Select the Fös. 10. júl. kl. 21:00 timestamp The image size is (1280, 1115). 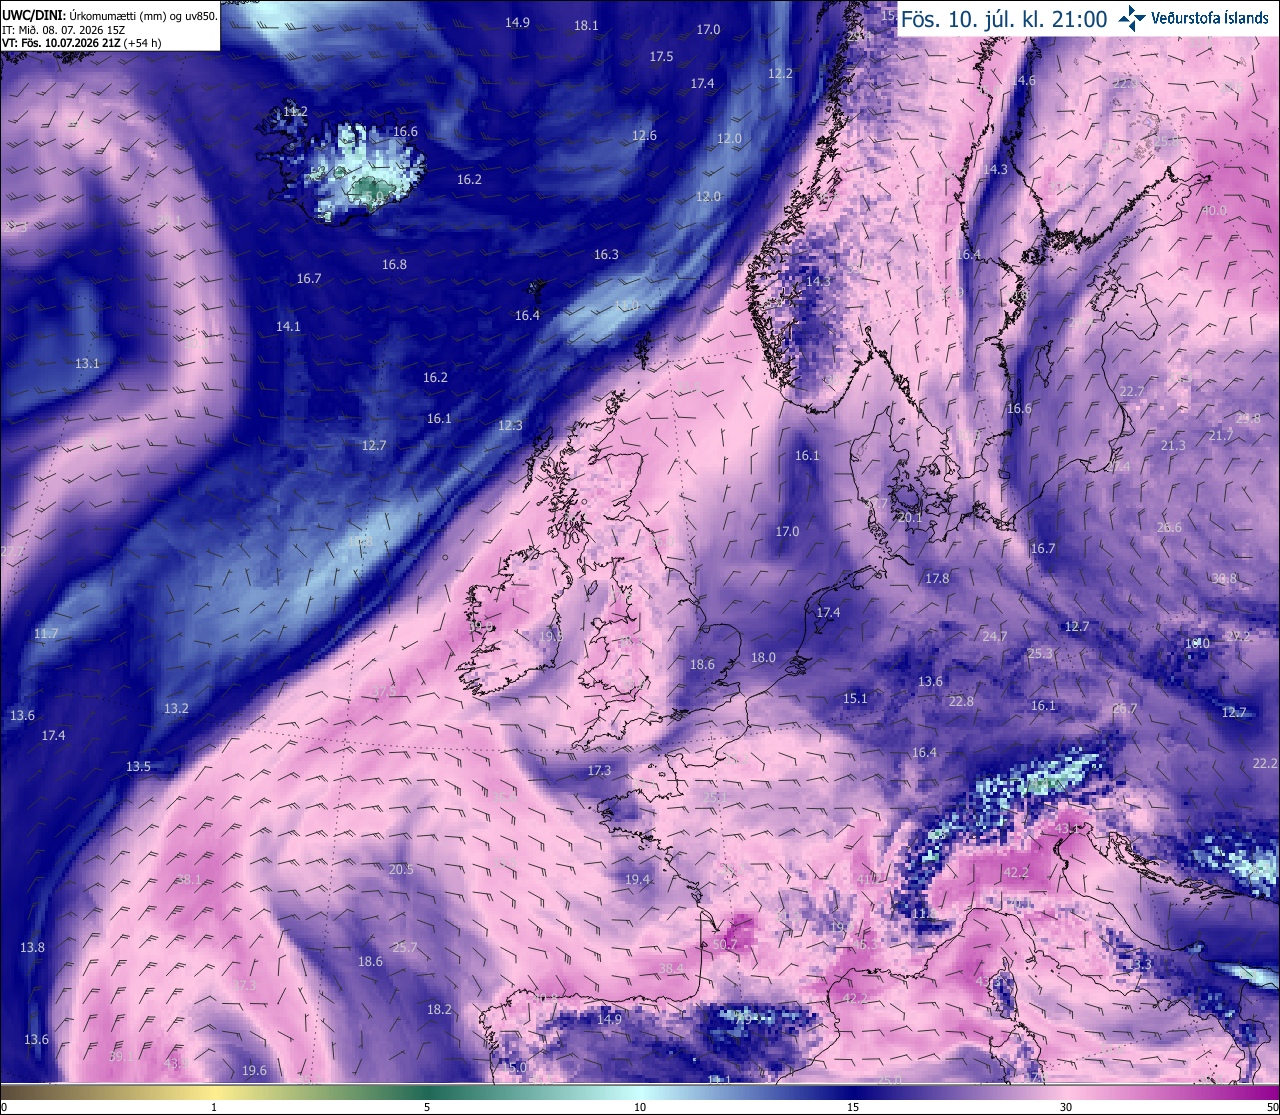(x=1004, y=19)
